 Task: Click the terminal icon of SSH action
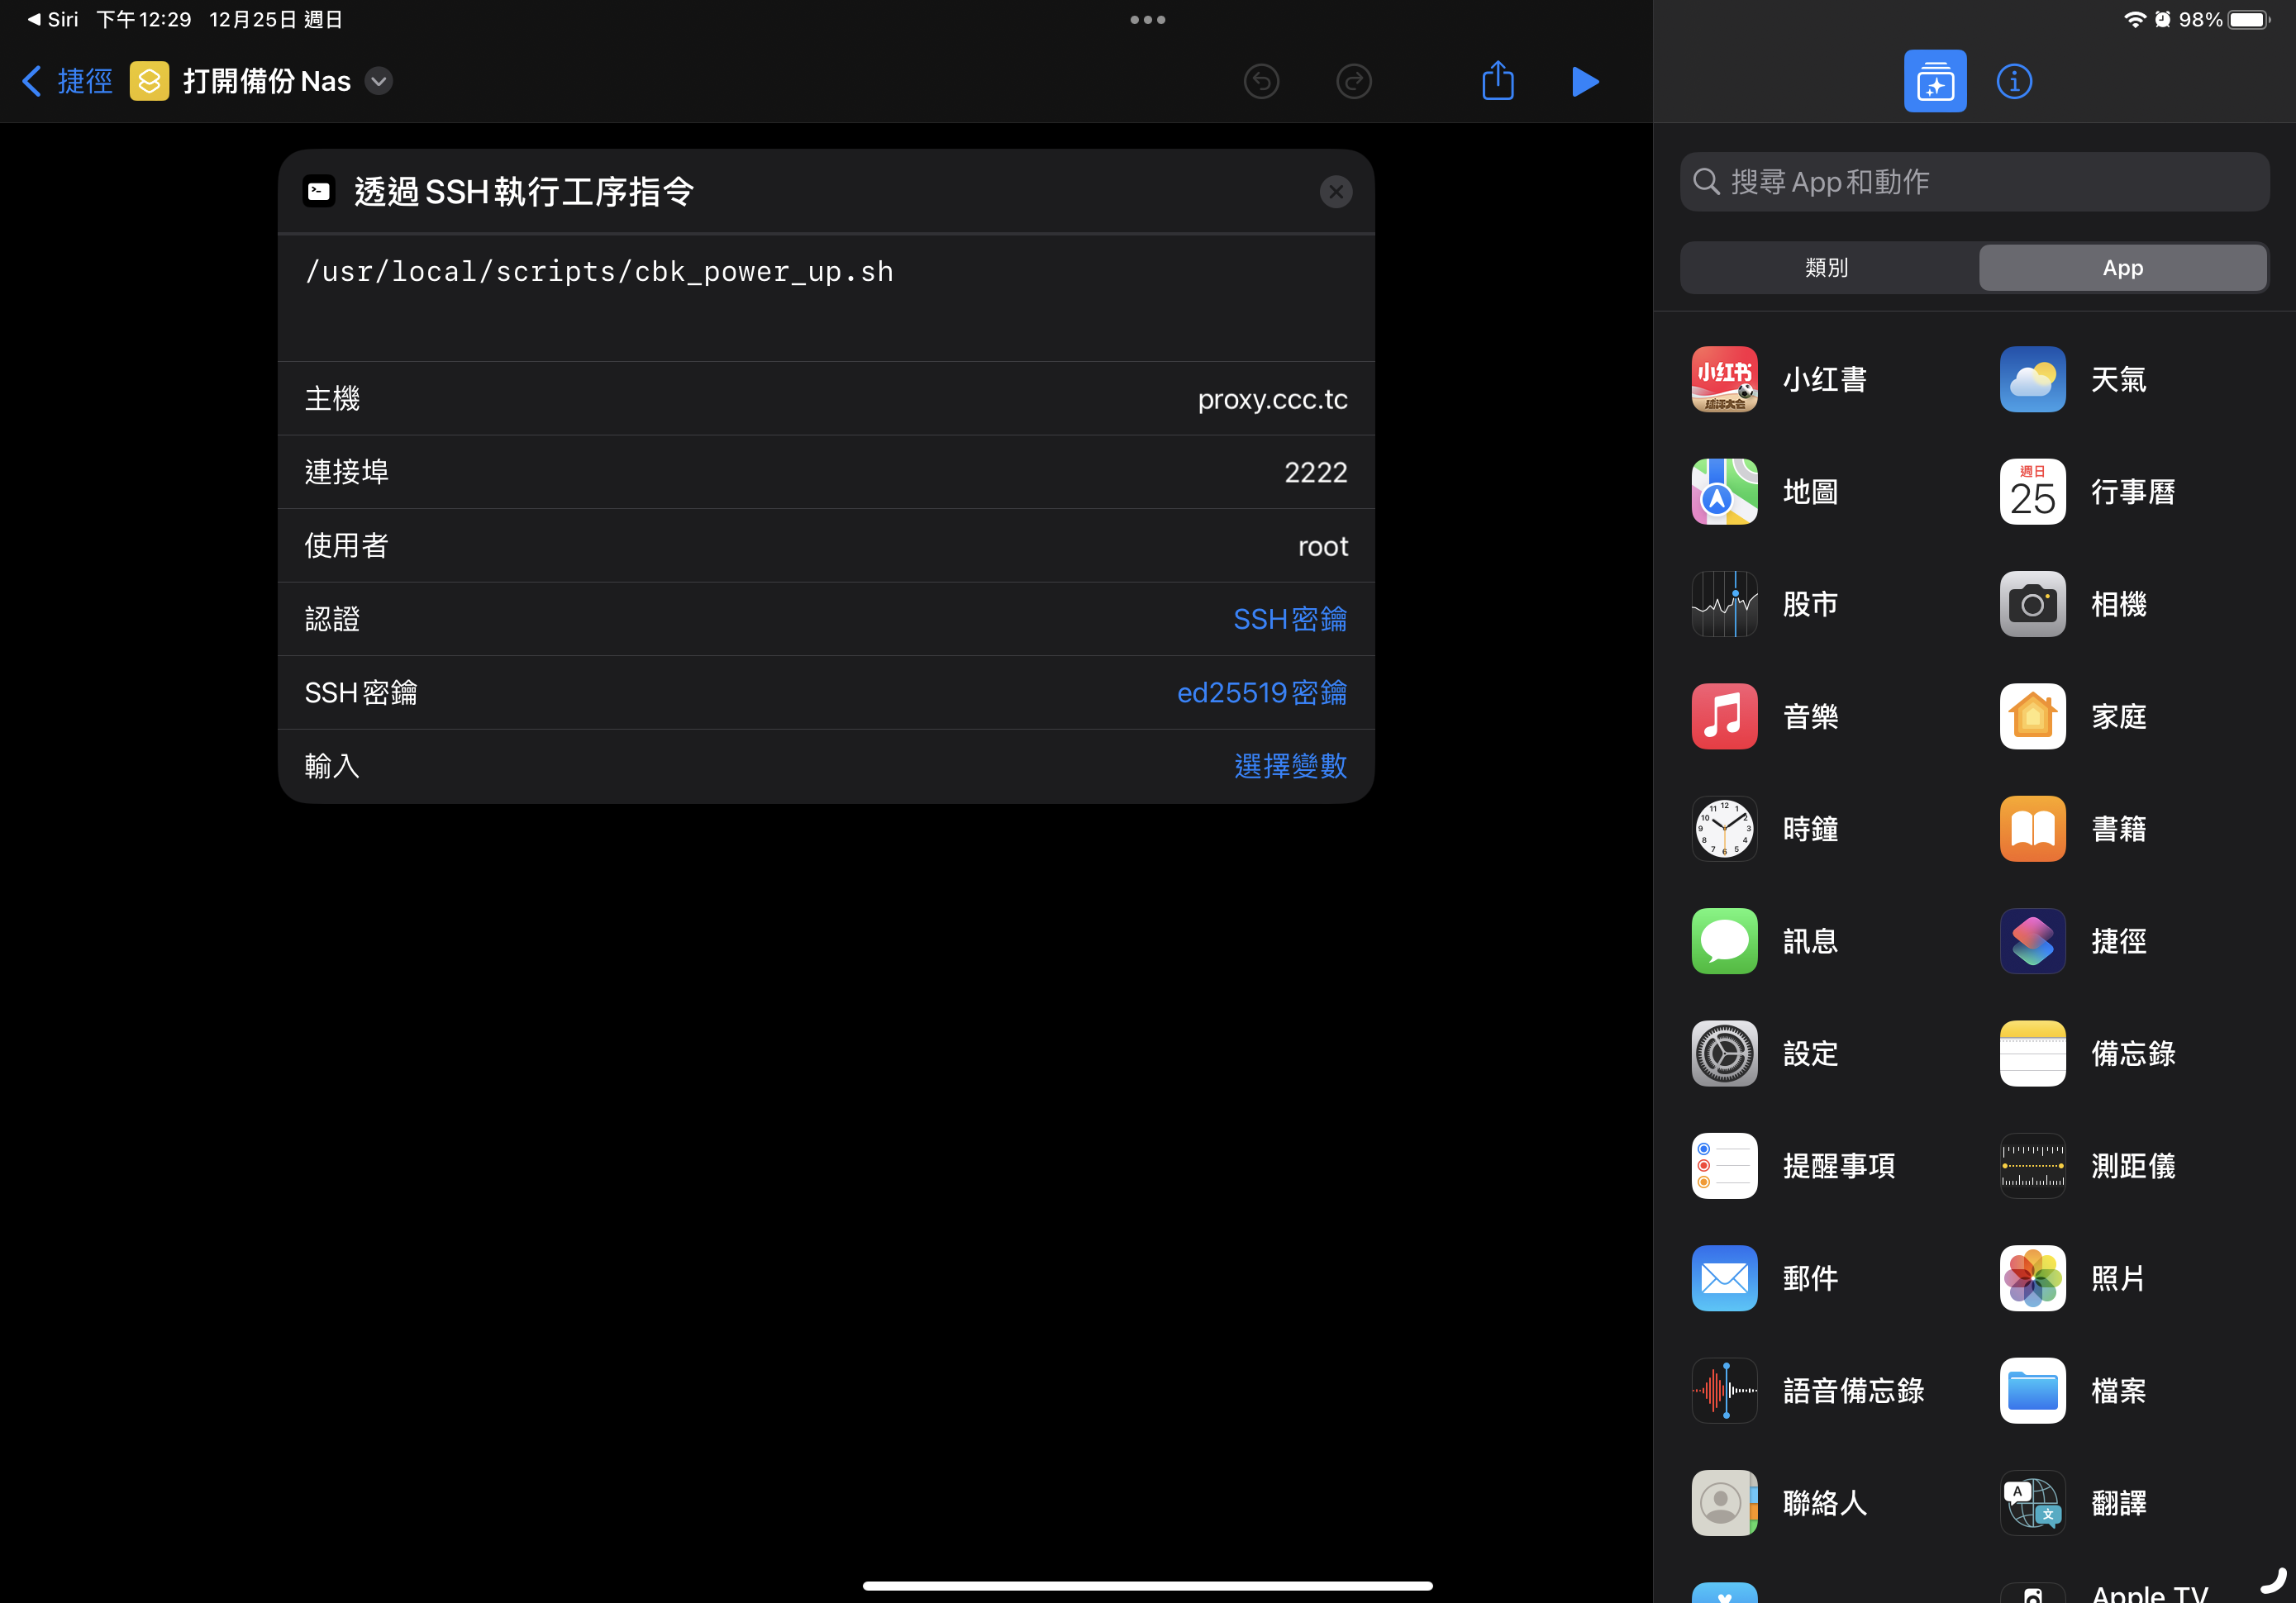[x=319, y=190]
